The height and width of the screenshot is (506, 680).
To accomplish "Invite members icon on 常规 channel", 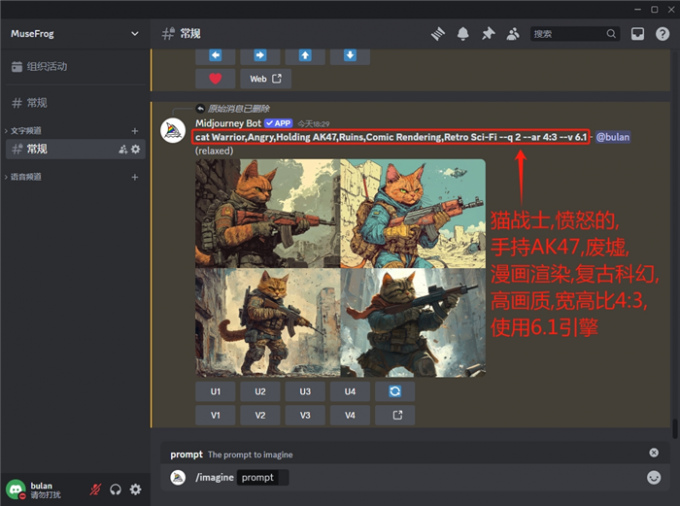I will click(123, 150).
